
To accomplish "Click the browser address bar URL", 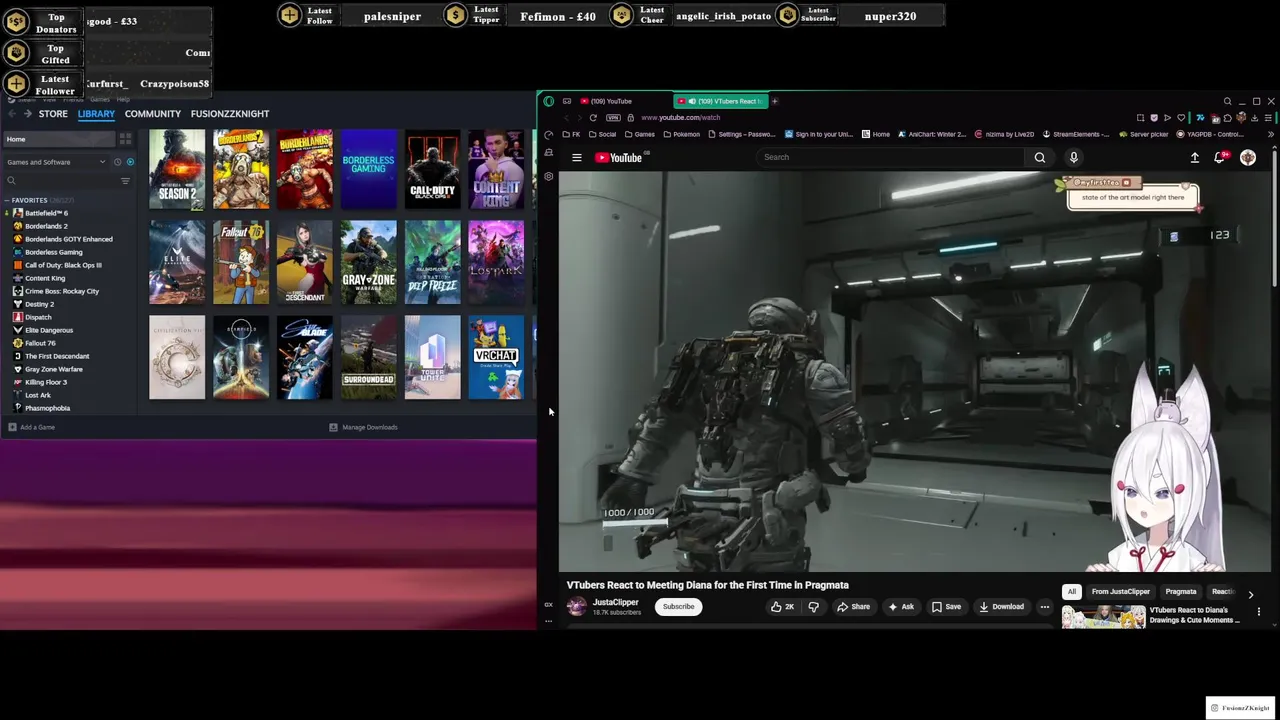I will pyautogui.click(x=680, y=118).
